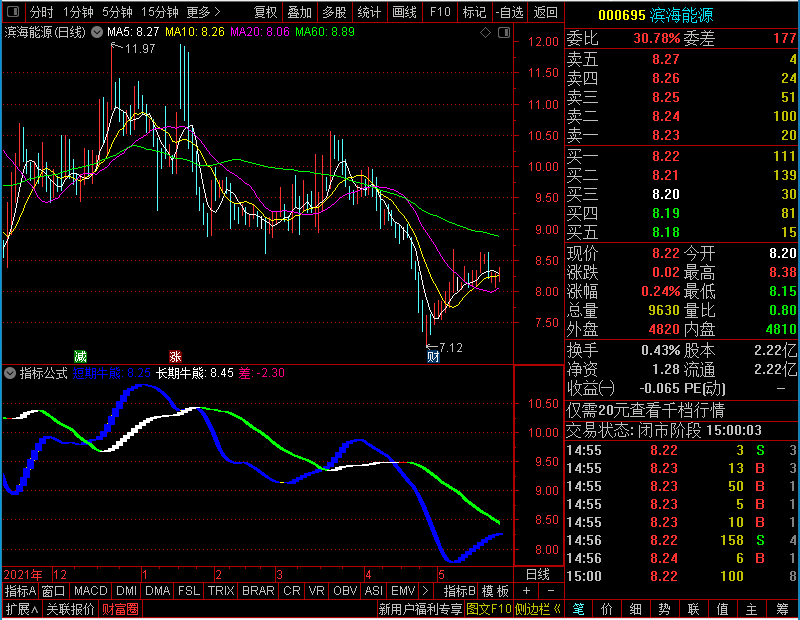This screenshot has width=800, height=620.
Task: Select the 值 value tab
Action: (722, 609)
